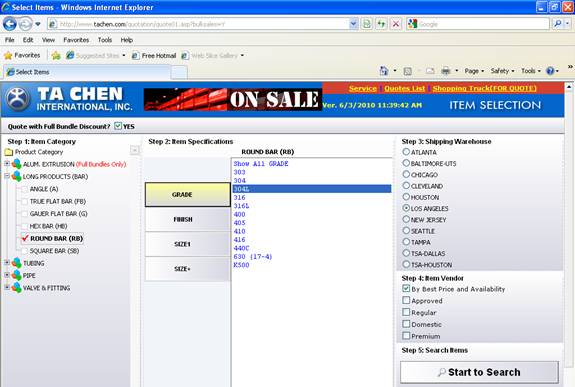This screenshot has width=575, height=387.
Task: Expand the TUBING tree node
Action: coord(7,263)
